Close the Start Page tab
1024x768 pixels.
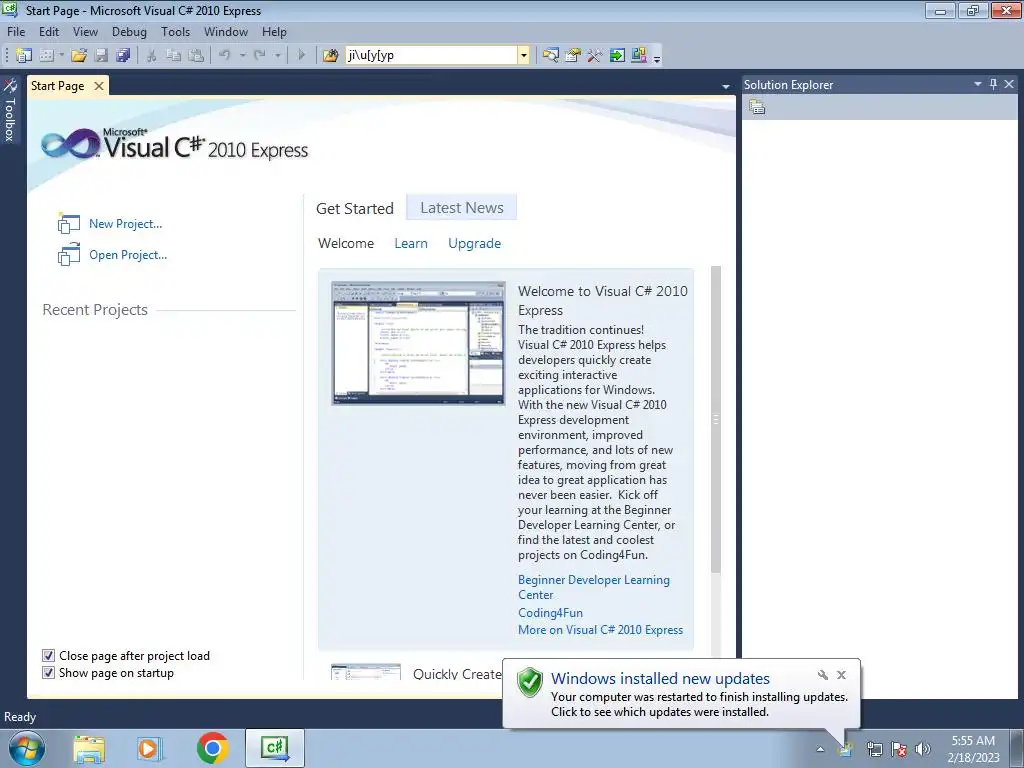(x=99, y=86)
